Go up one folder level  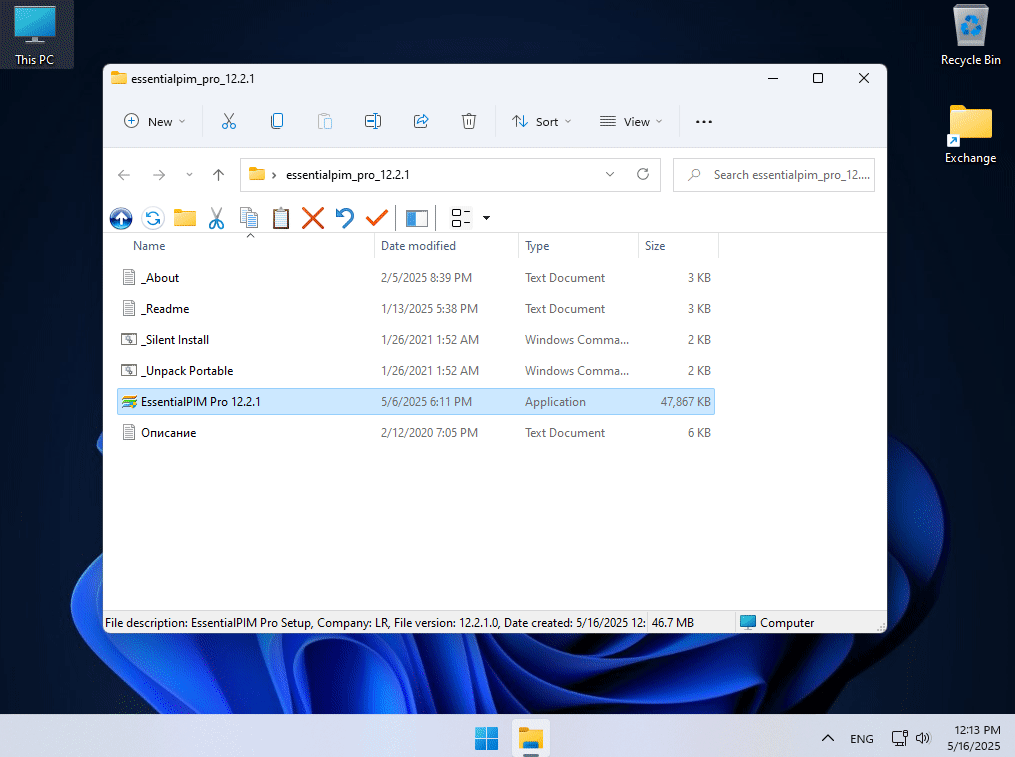(x=218, y=175)
